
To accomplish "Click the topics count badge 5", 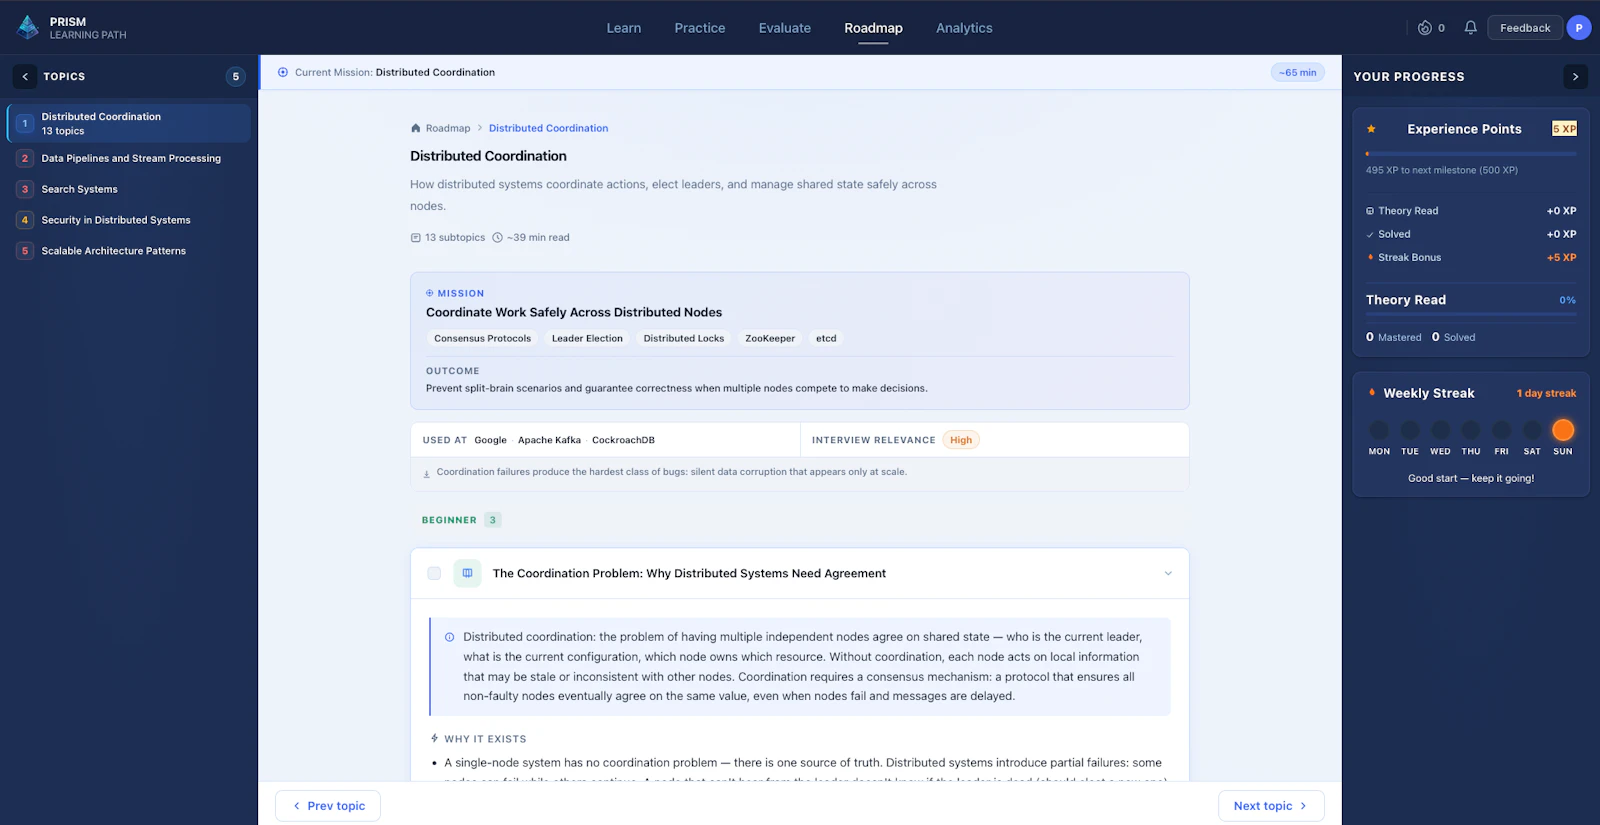I will [236, 76].
